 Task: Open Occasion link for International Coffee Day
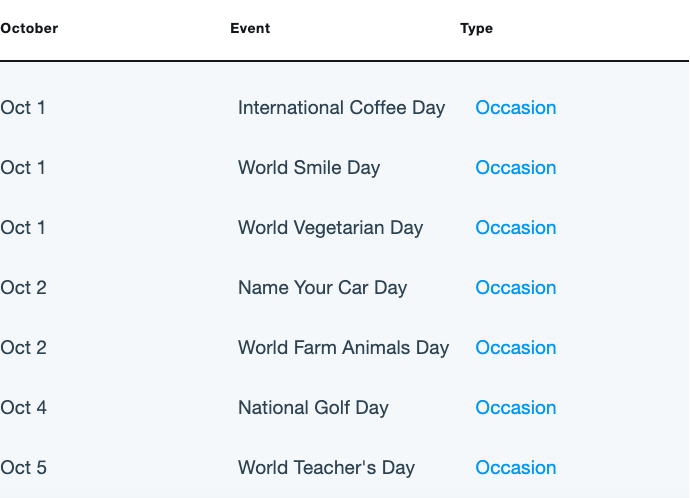[x=515, y=108]
